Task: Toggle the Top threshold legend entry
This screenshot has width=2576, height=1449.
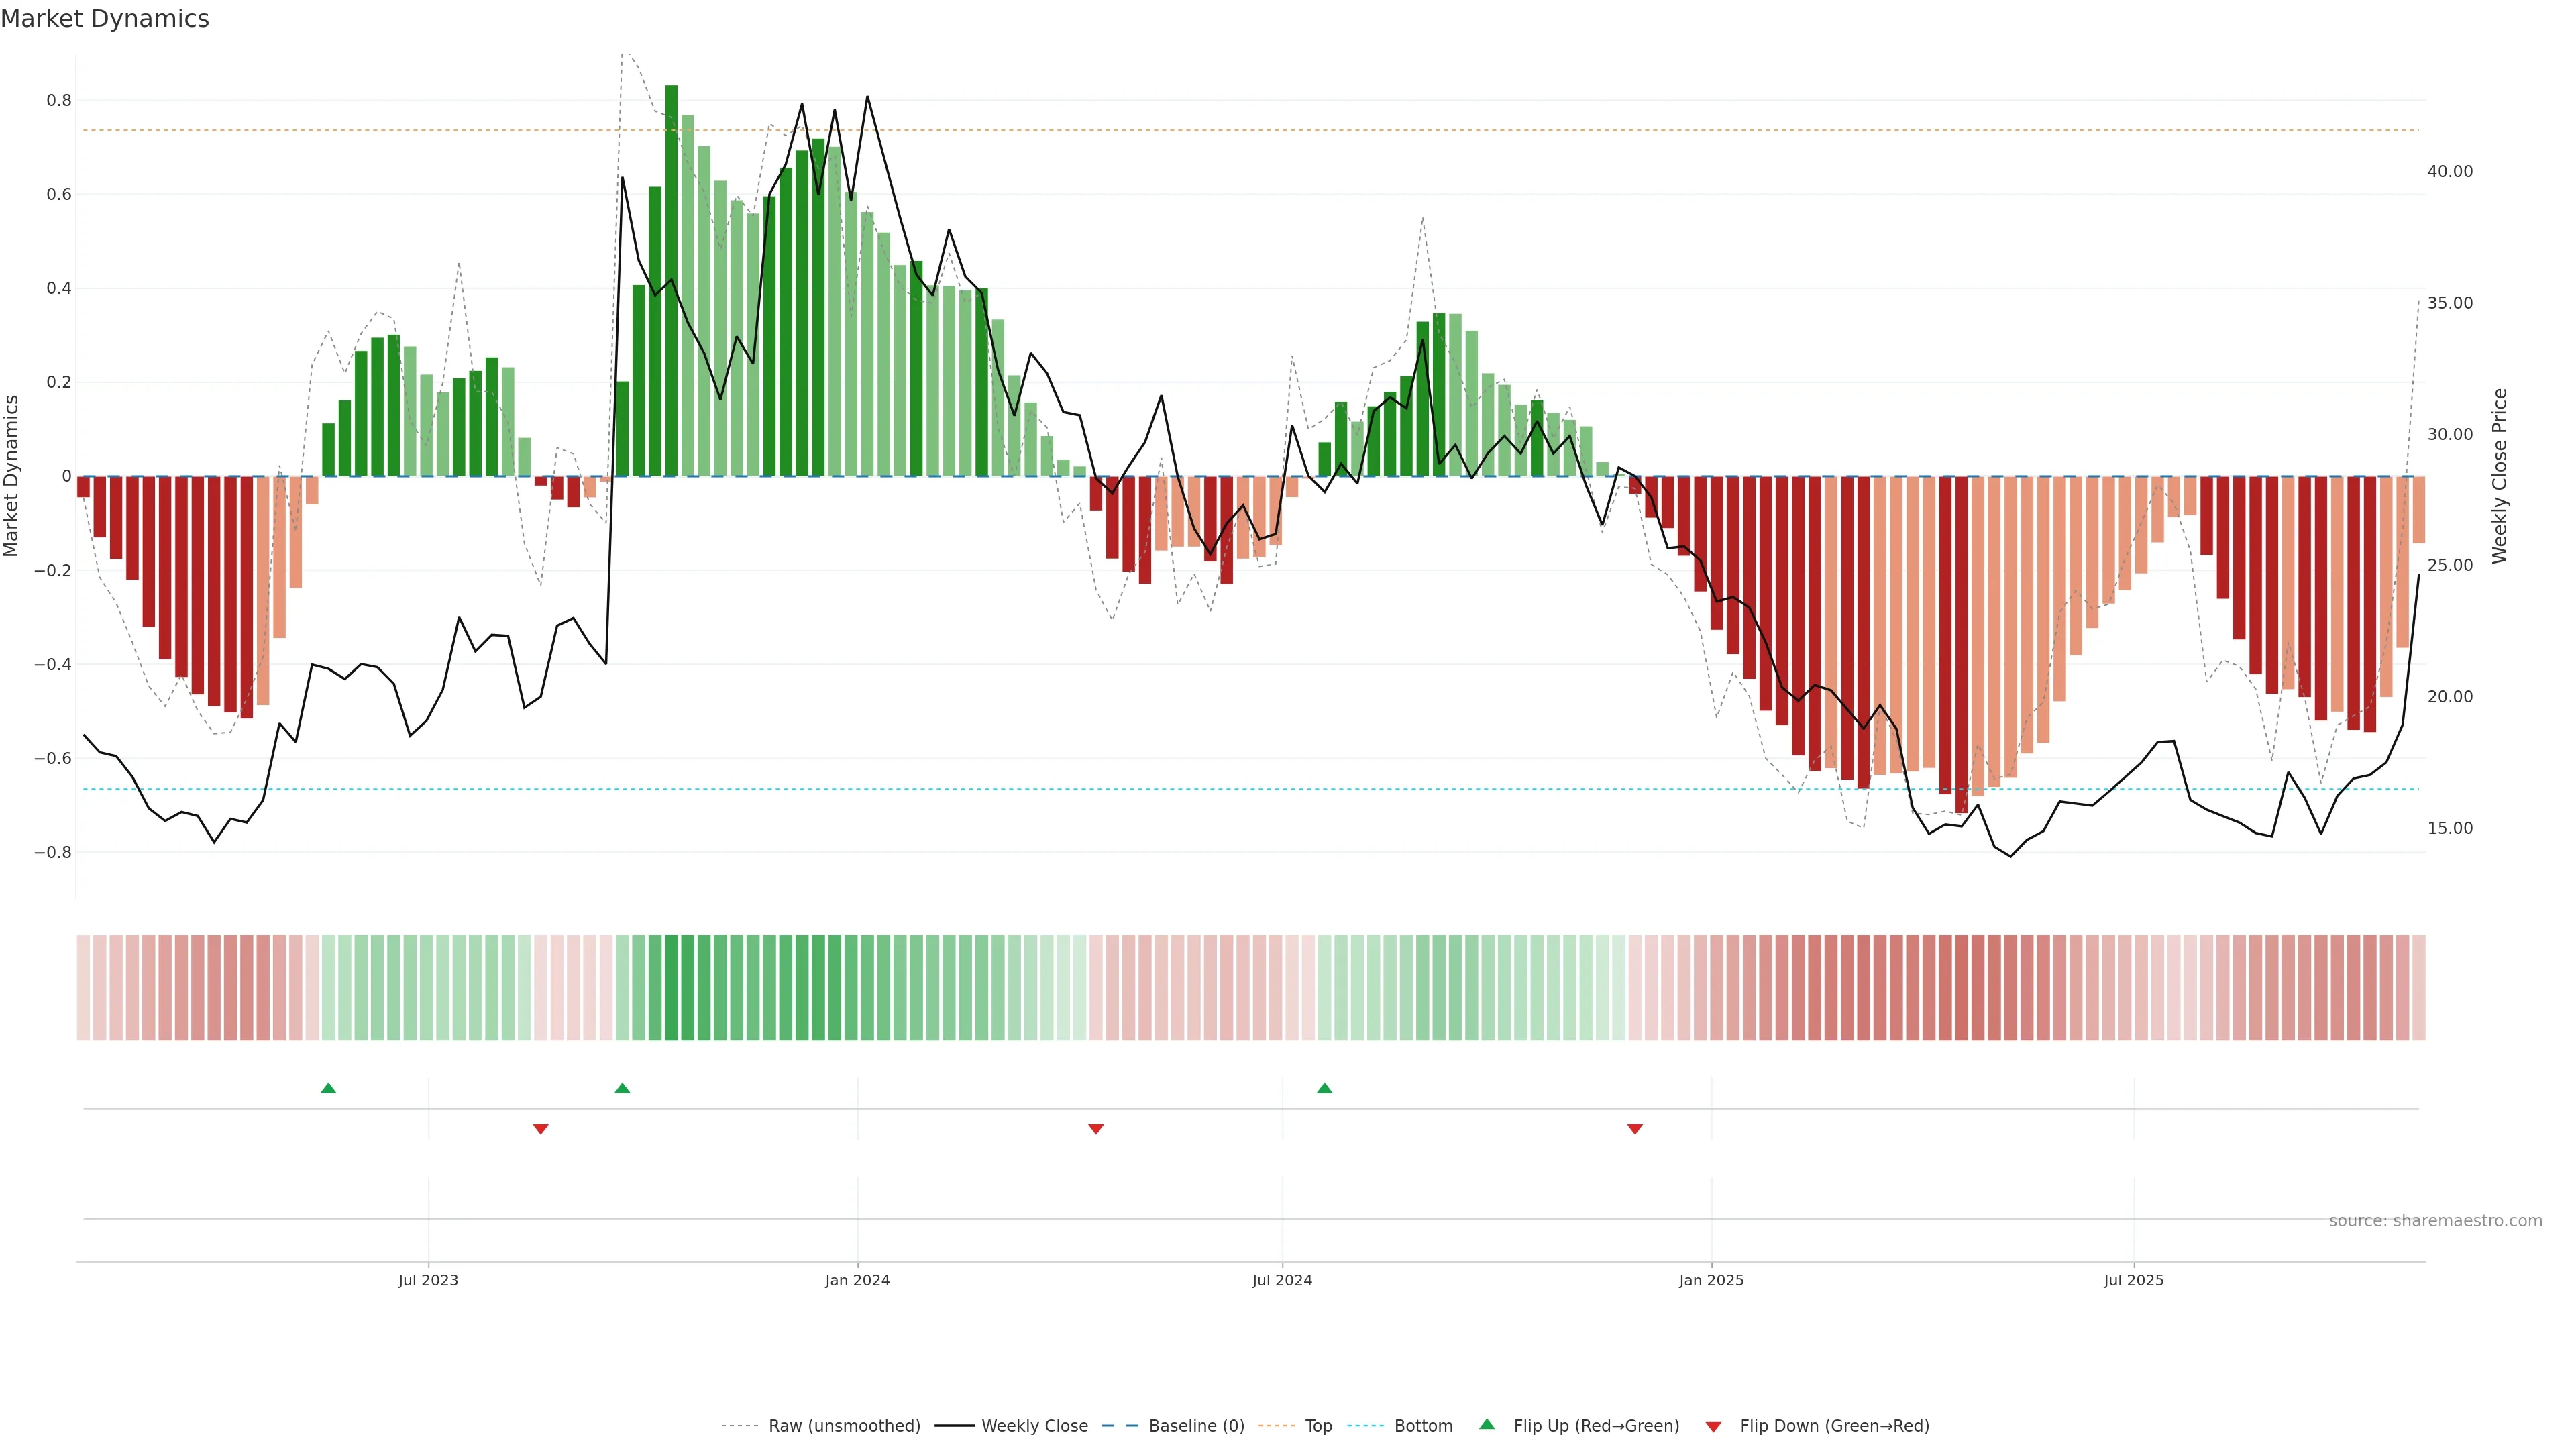Action: [x=1318, y=1426]
